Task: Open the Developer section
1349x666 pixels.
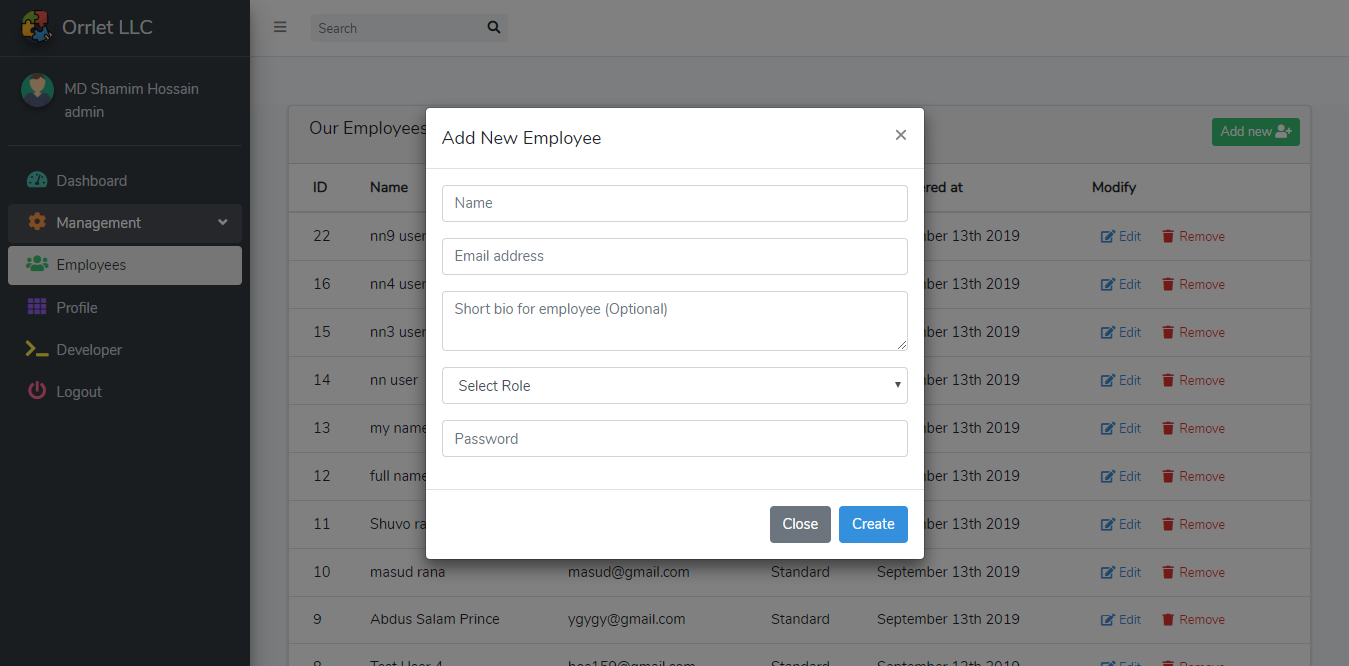Action: click(125, 349)
